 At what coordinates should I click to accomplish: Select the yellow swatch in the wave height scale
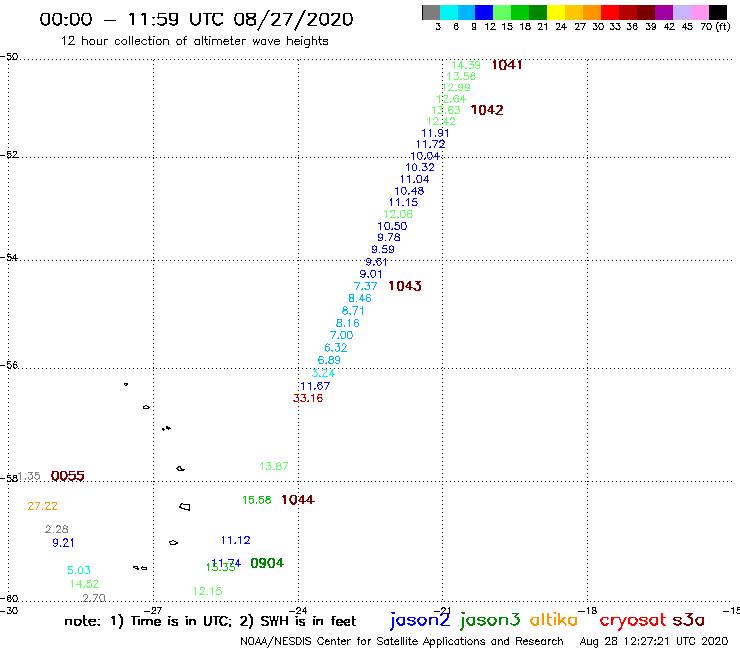point(556,12)
